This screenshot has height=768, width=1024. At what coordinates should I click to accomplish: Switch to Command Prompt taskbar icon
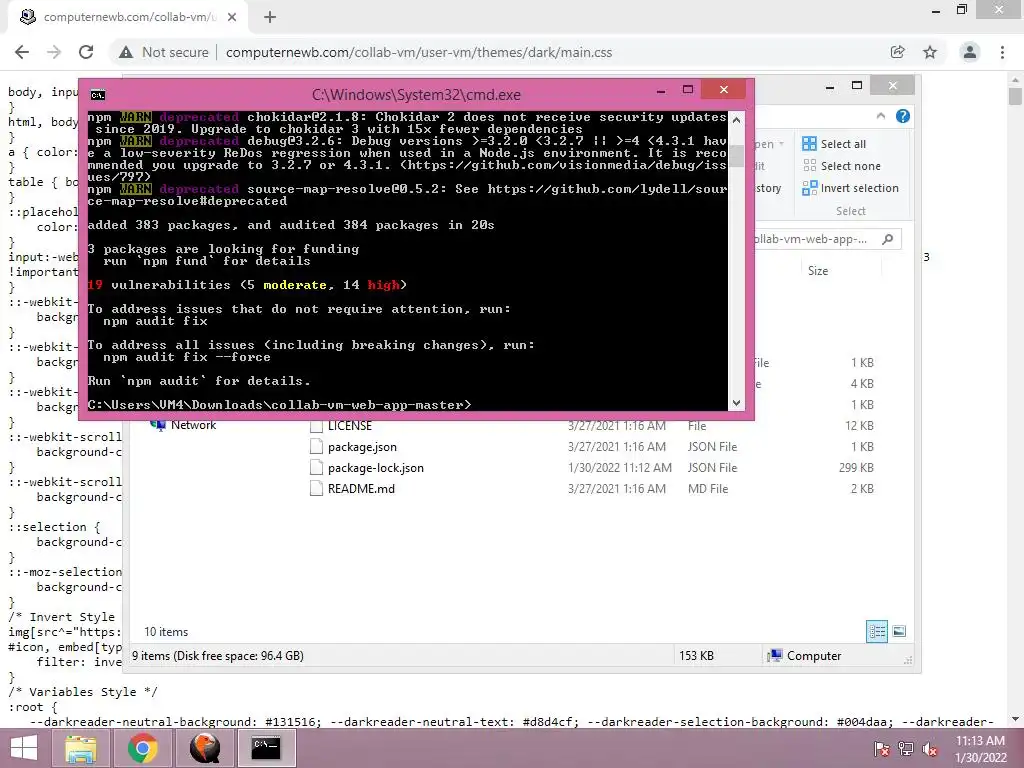point(266,748)
